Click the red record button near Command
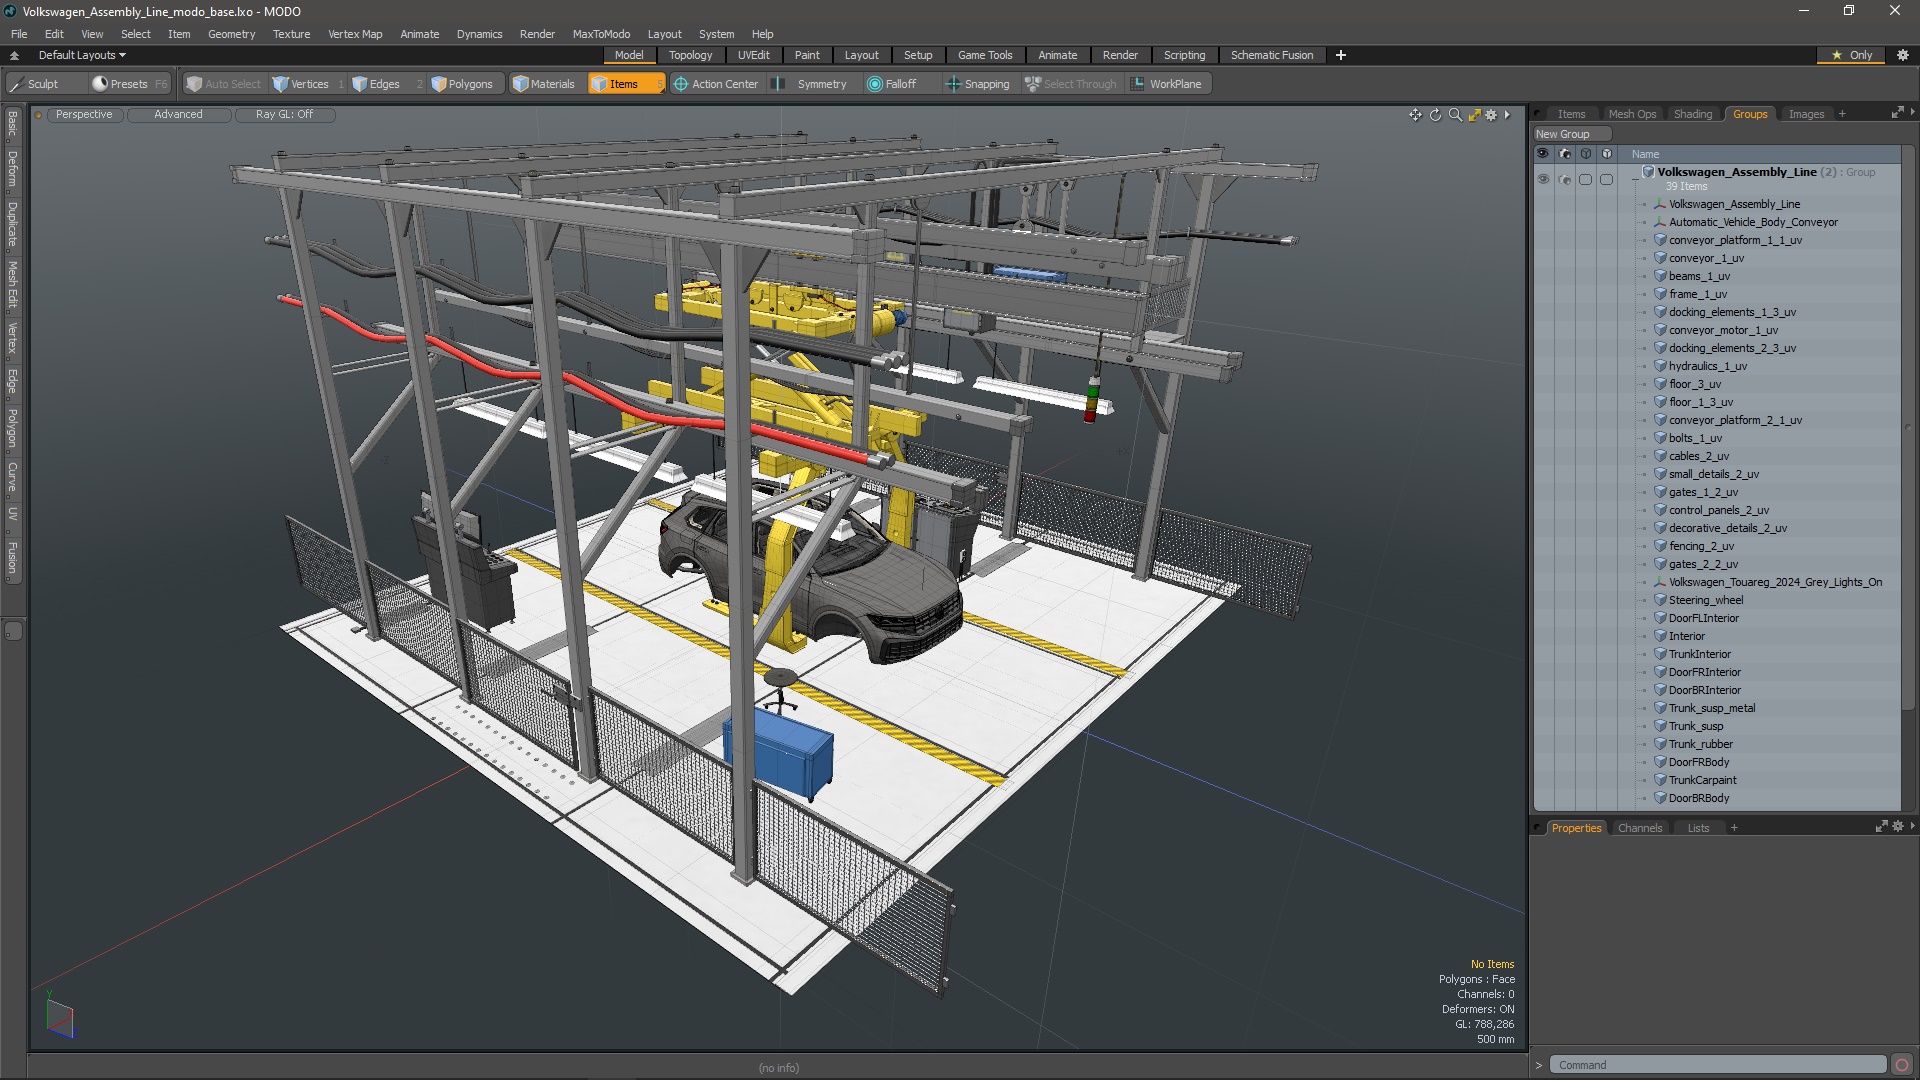The width and height of the screenshot is (1920, 1080). (1902, 1065)
